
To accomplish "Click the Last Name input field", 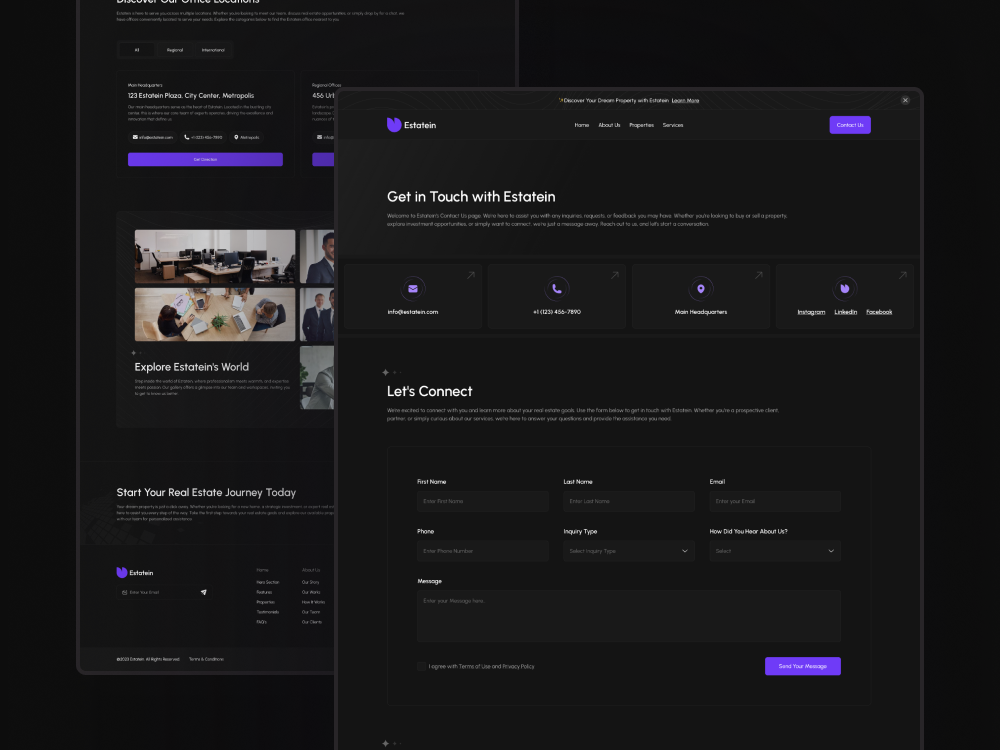I will pos(628,501).
